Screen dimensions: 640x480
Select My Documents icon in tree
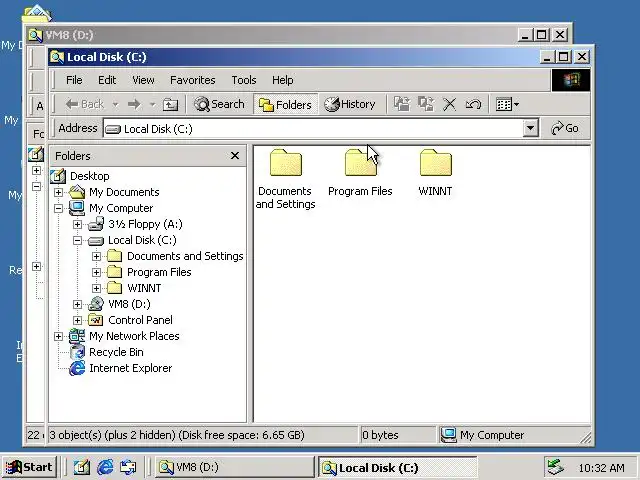77,192
